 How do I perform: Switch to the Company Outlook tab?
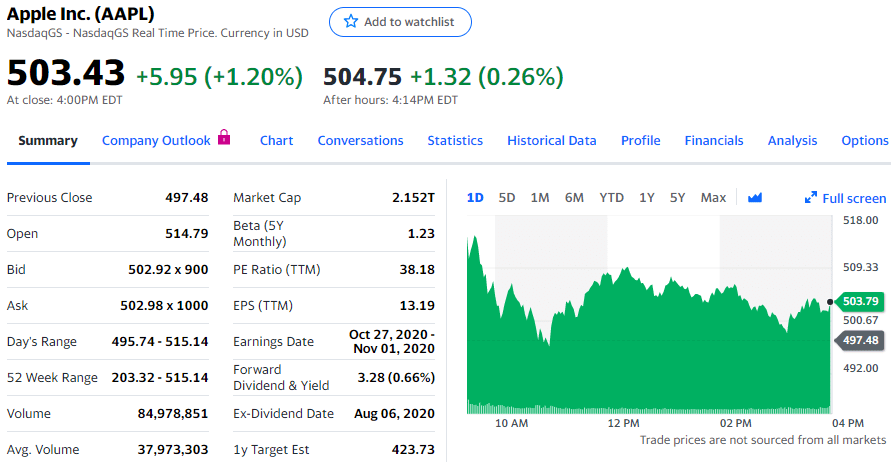point(156,141)
